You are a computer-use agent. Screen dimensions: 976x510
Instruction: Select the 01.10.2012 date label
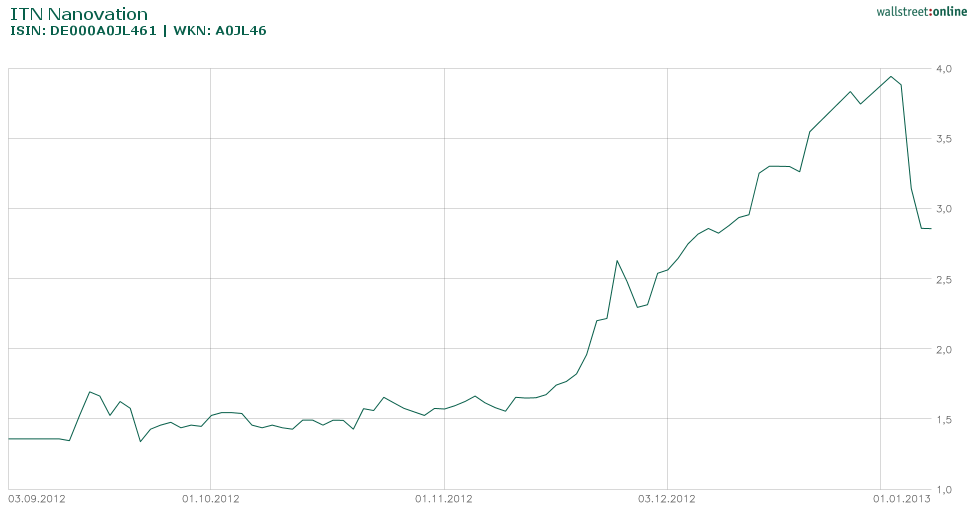pos(210,497)
